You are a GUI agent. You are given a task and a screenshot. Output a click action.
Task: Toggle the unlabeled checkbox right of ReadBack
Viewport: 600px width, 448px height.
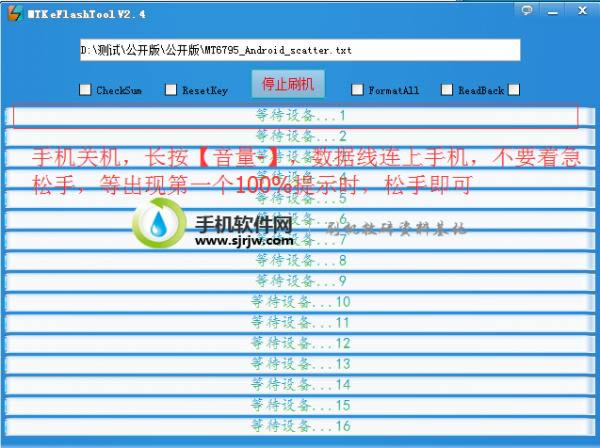[x=514, y=90]
